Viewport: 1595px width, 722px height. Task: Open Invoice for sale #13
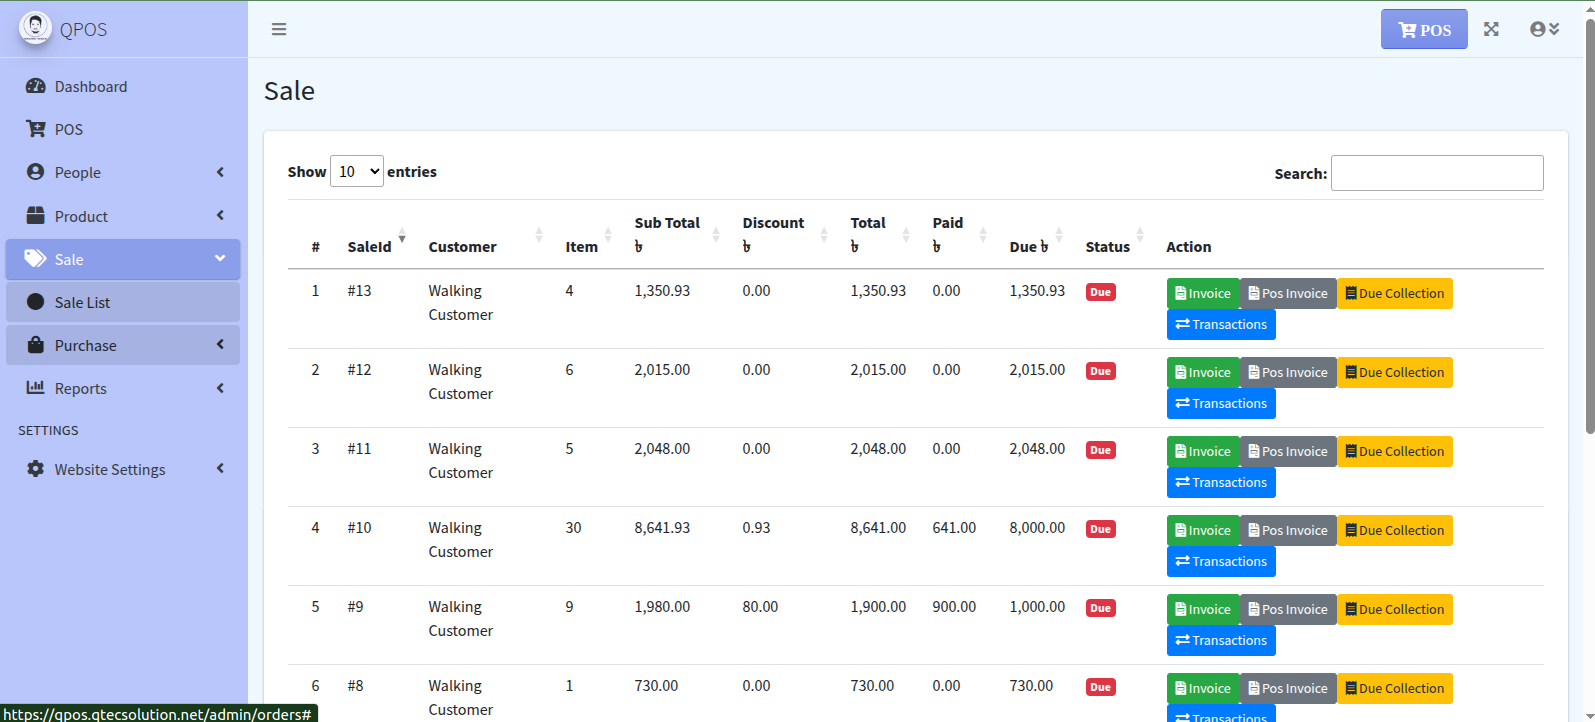click(x=1203, y=294)
